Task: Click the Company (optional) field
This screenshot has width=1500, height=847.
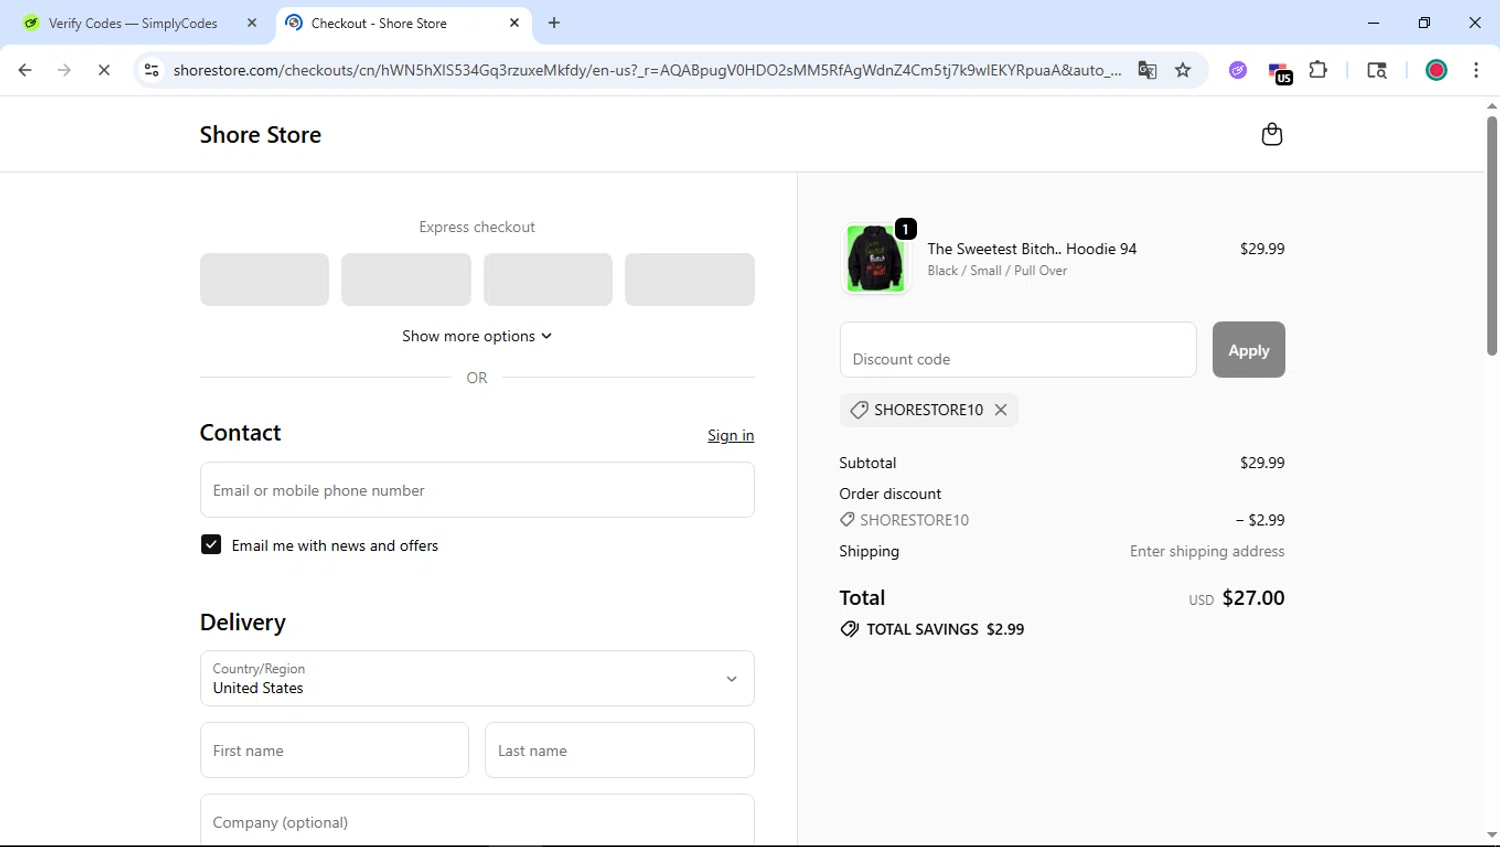Action: point(477,821)
